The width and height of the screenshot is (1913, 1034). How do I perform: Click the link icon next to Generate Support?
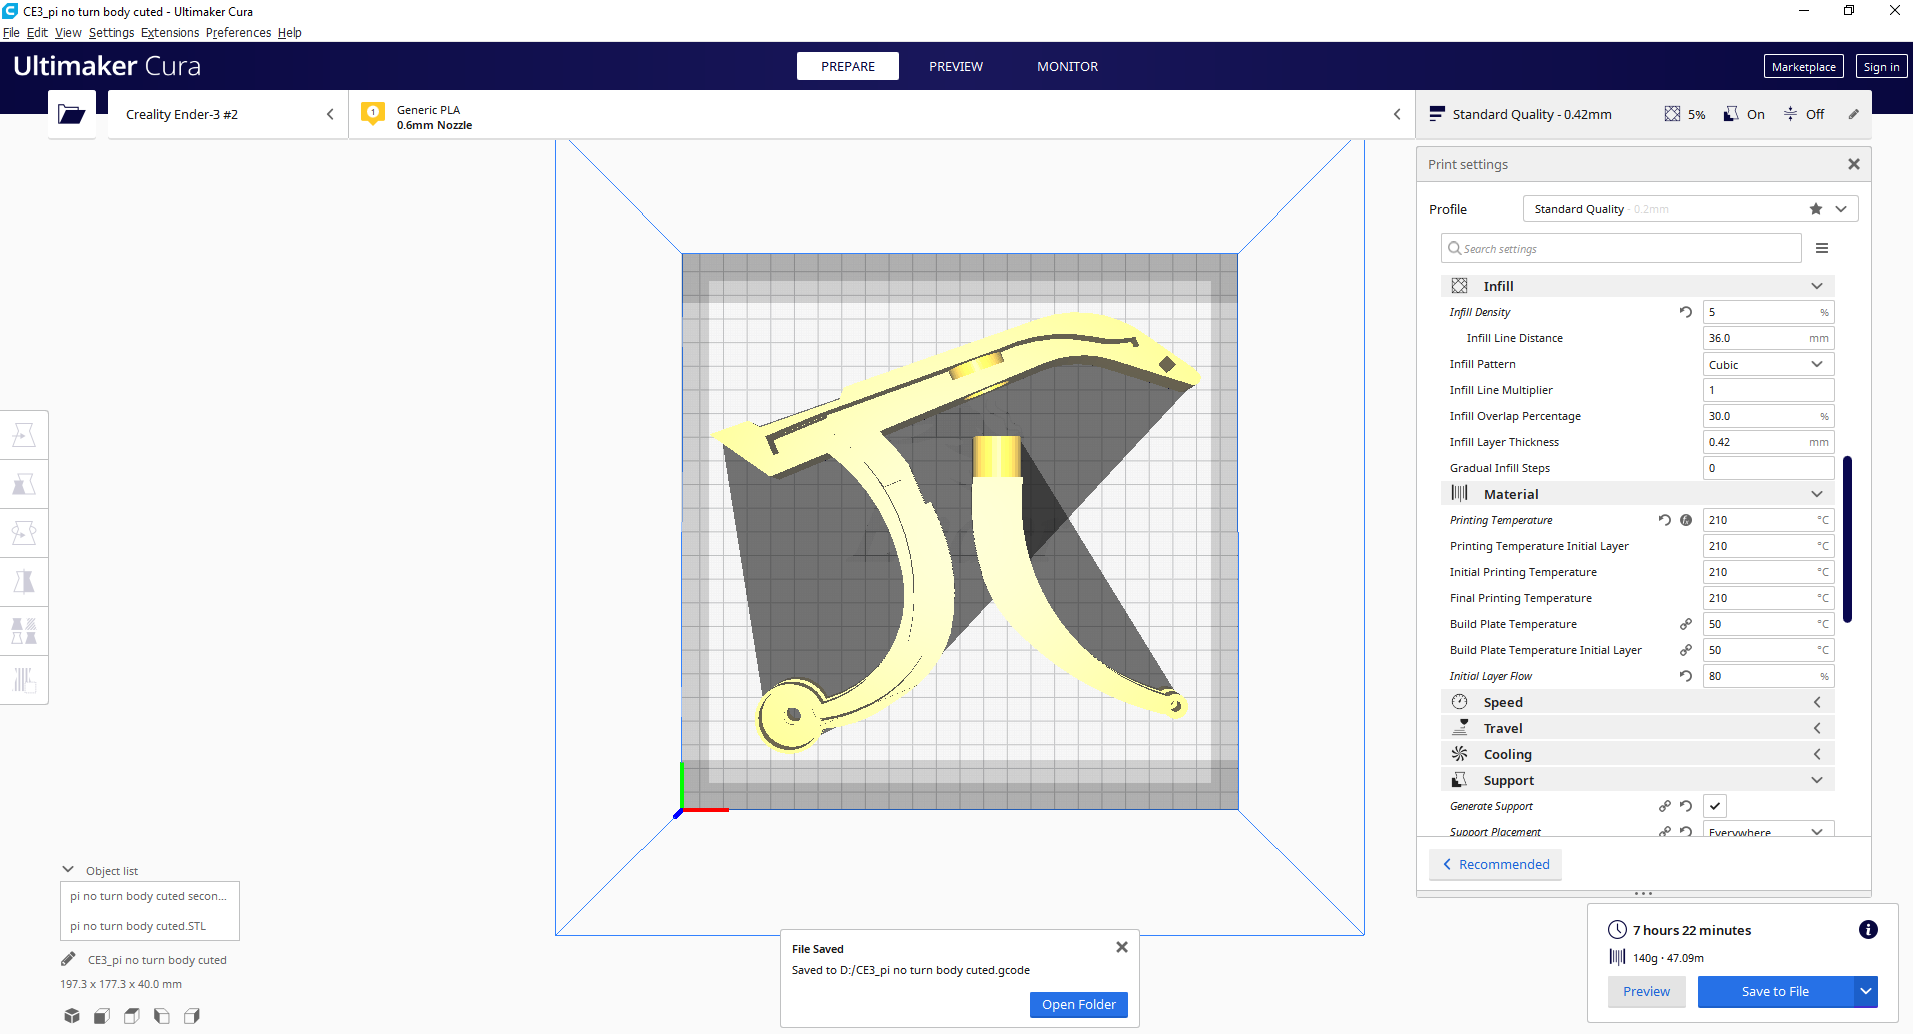(1665, 806)
